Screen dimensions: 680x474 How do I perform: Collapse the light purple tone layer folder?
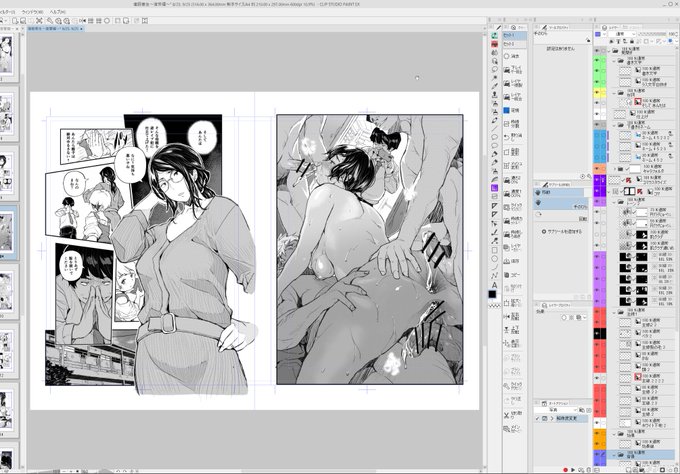[614, 201]
